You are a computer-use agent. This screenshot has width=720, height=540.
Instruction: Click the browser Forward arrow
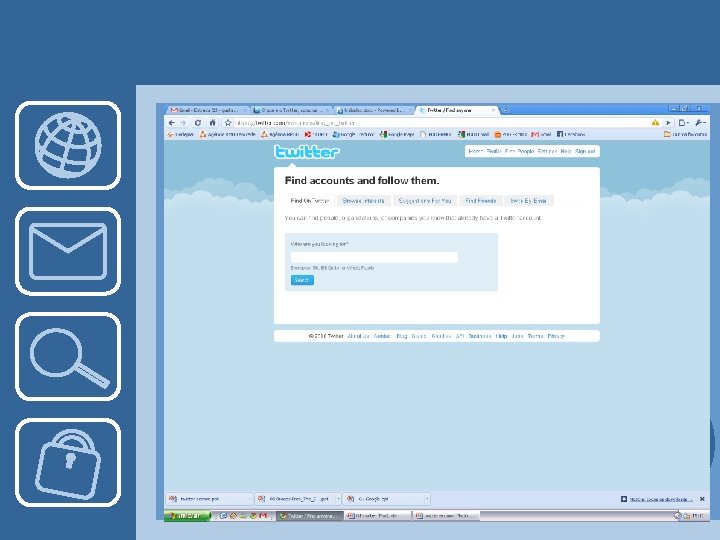183,123
